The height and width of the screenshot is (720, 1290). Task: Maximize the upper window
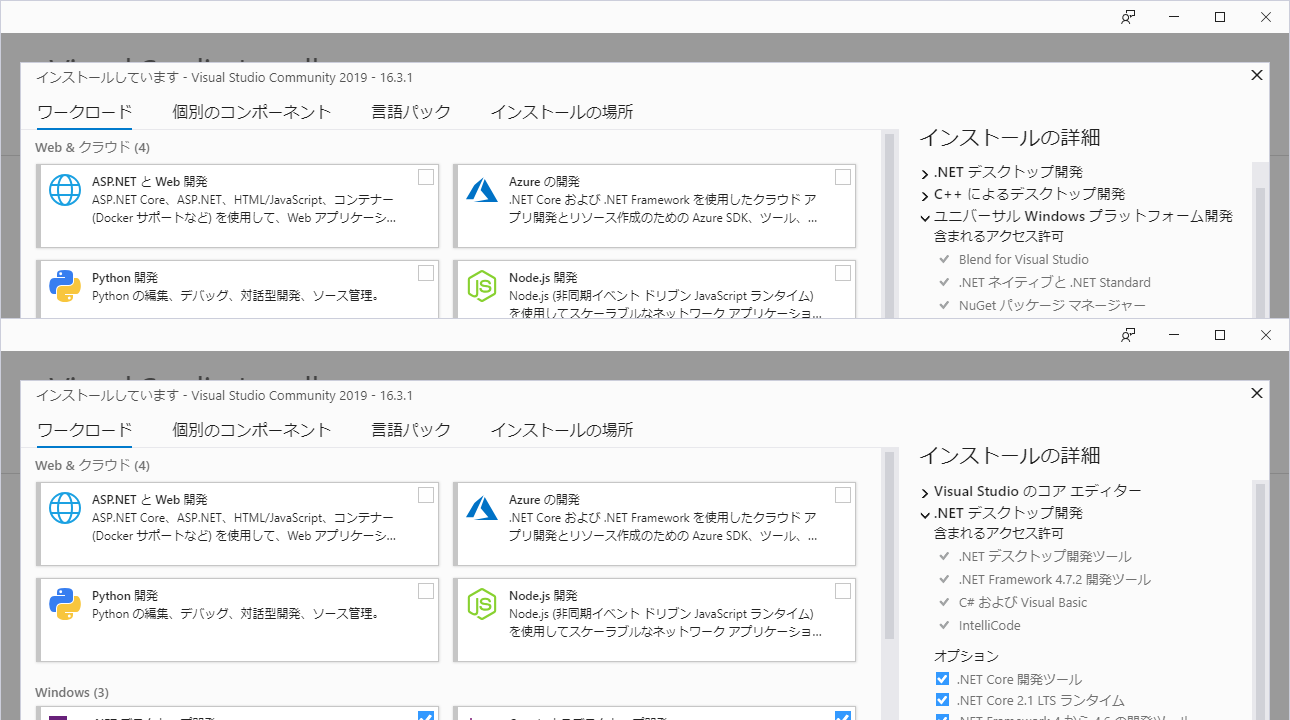[x=1220, y=17]
